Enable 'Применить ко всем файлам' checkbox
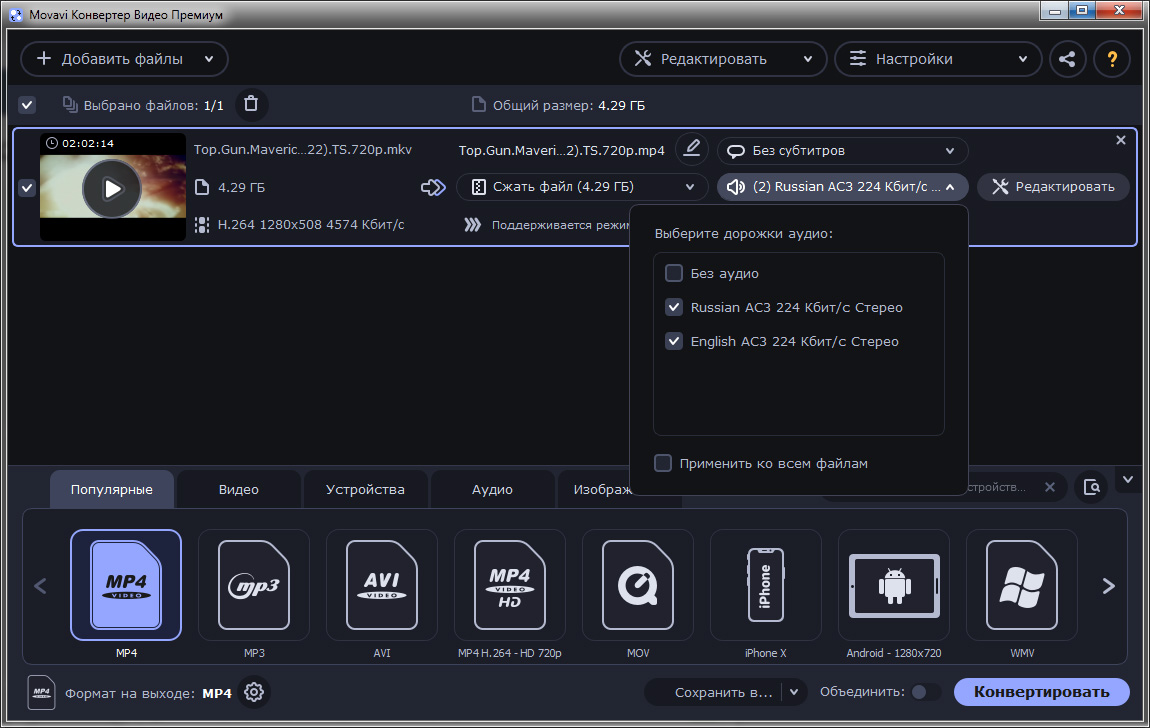The image size is (1150, 728). click(x=662, y=463)
